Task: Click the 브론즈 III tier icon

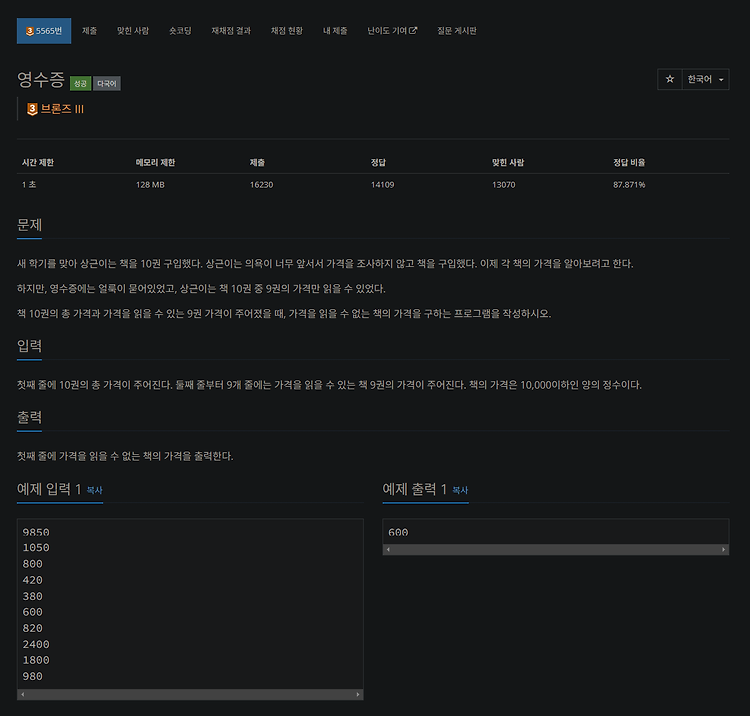Action: [x=32, y=109]
